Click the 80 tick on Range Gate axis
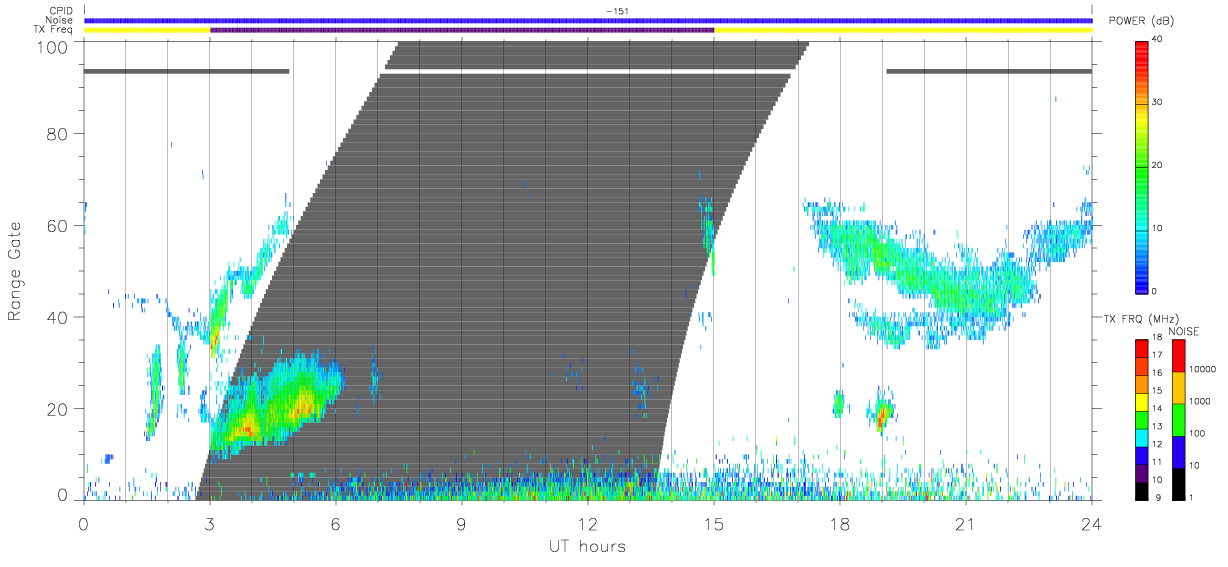The width and height of the screenshot is (1228, 567). pyautogui.click(x=58, y=134)
